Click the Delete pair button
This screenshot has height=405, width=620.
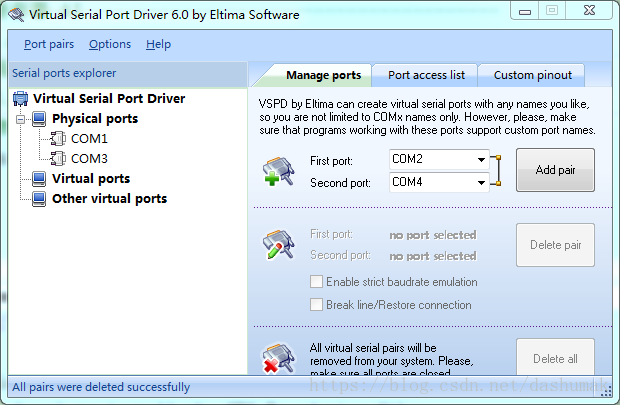pyautogui.click(x=555, y=245)
